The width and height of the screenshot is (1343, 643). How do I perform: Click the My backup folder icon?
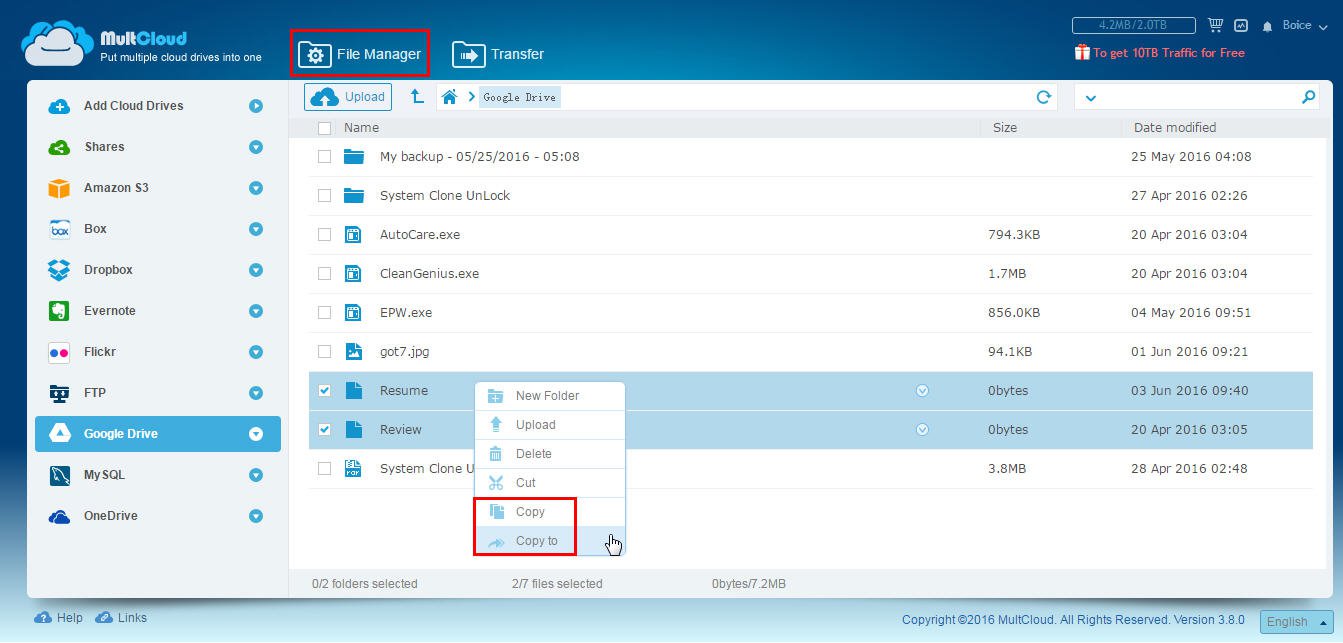pyautogui.click(x=353, y=156)
